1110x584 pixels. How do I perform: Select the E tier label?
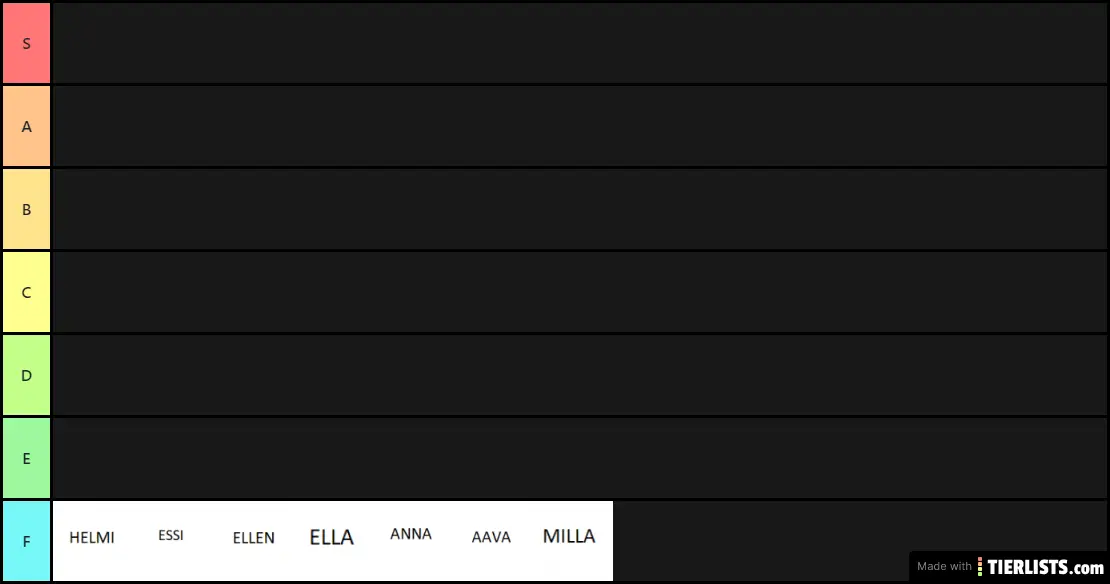(x=26, y=458)
